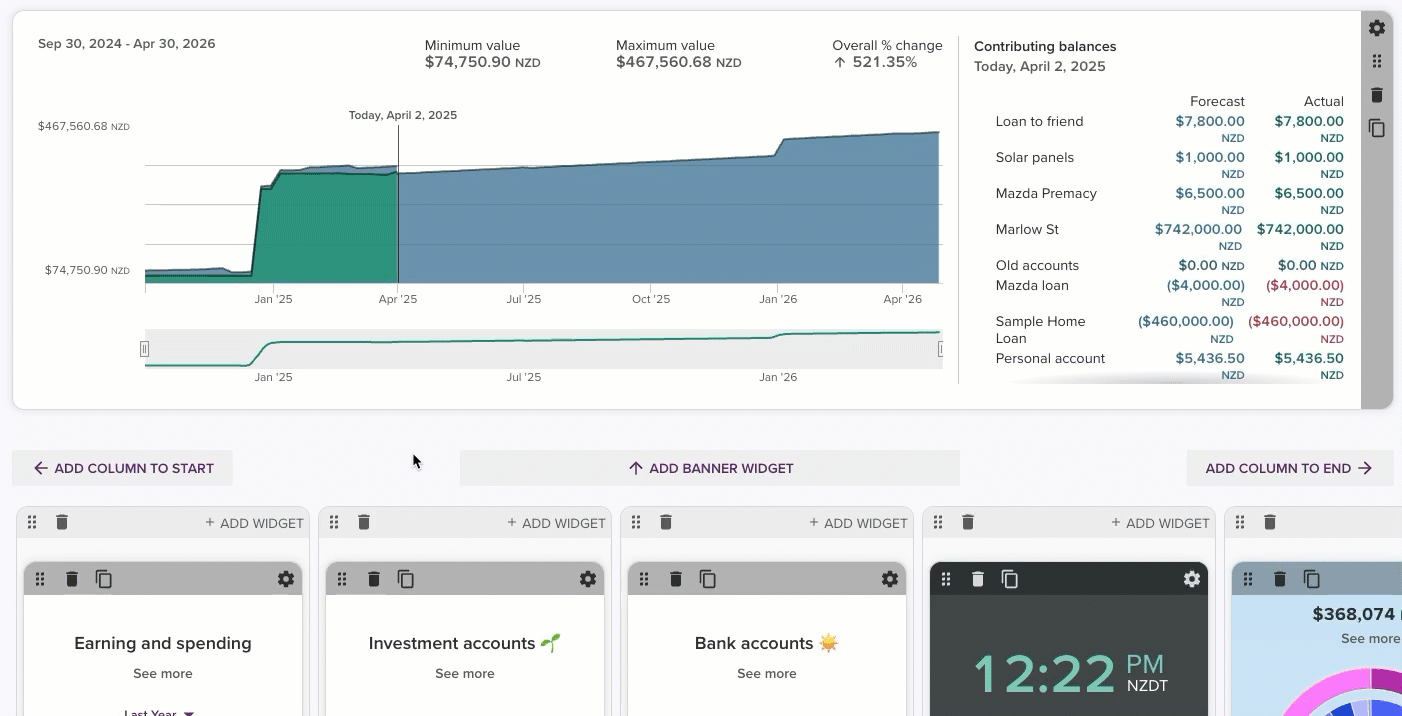Click right handle of chart range slider
Image resolution: width=1402 pixels, height=716 pixels.
[x=940, y=349]
